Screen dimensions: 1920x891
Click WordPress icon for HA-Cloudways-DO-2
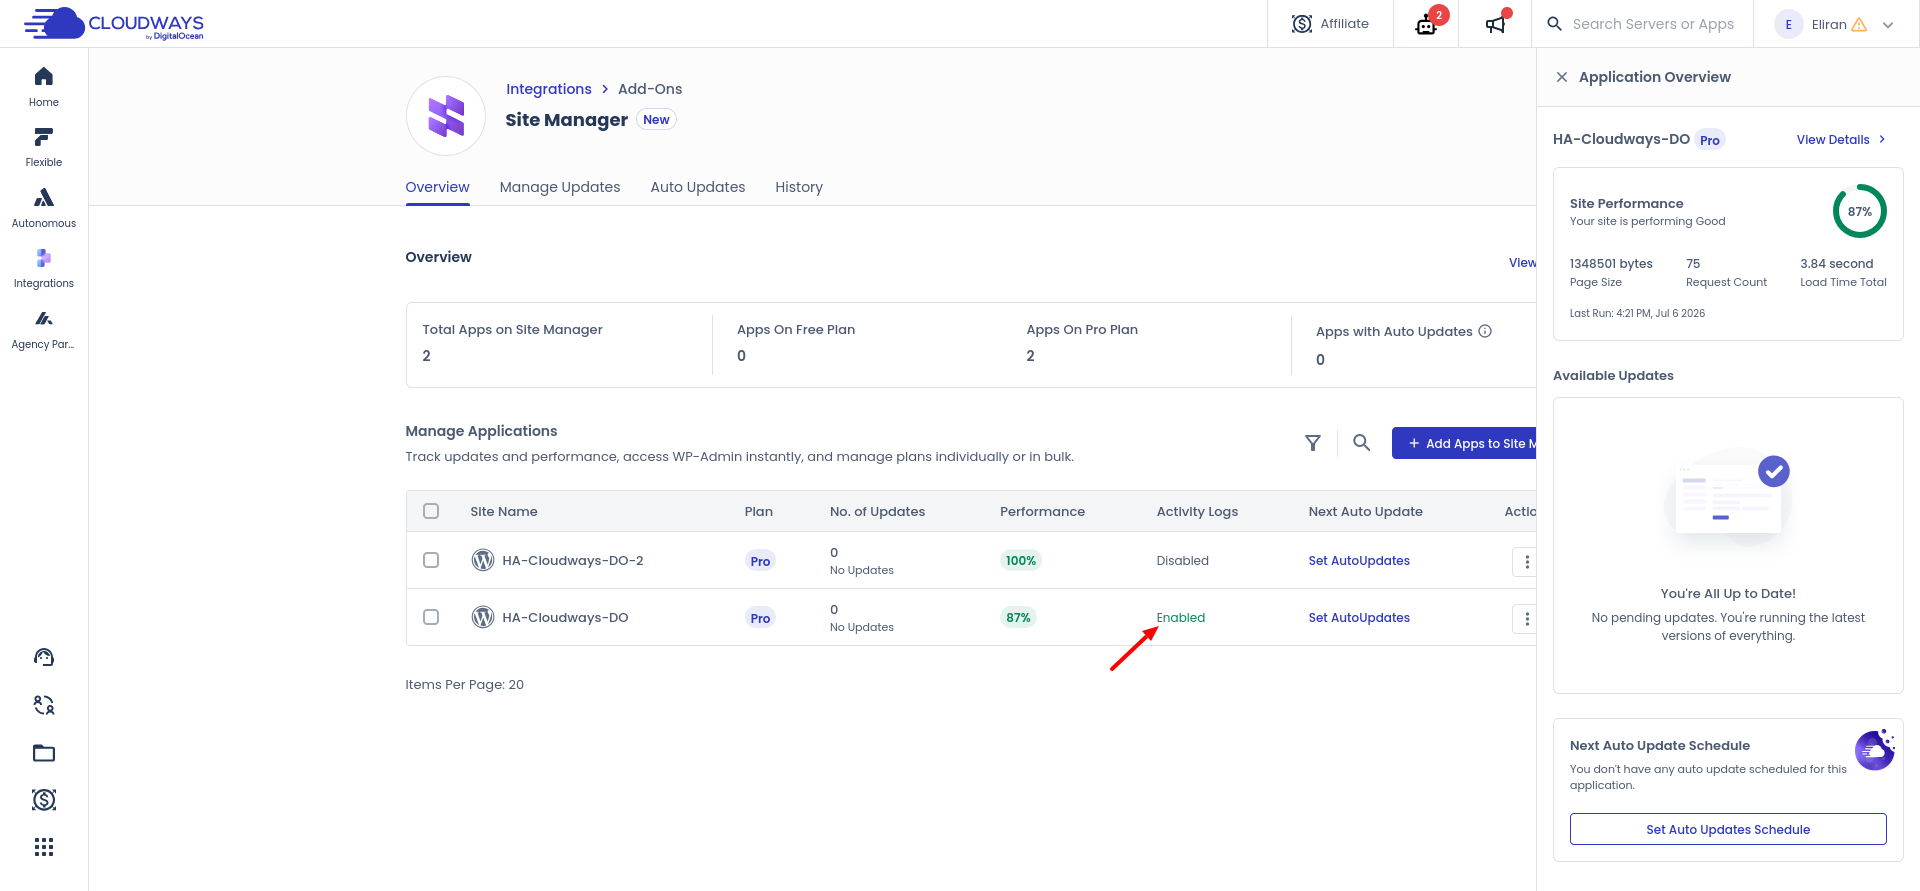coord(483,560)
